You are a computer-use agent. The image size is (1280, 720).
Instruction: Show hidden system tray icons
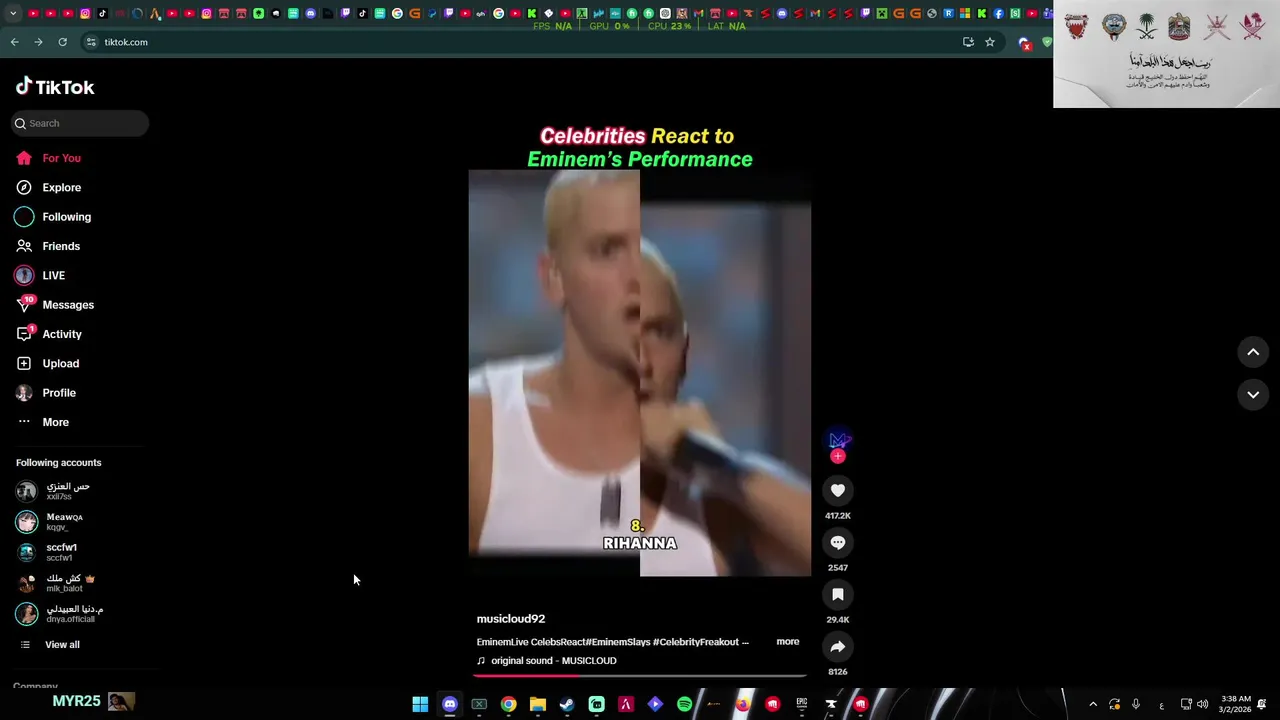pos(1093,704)
